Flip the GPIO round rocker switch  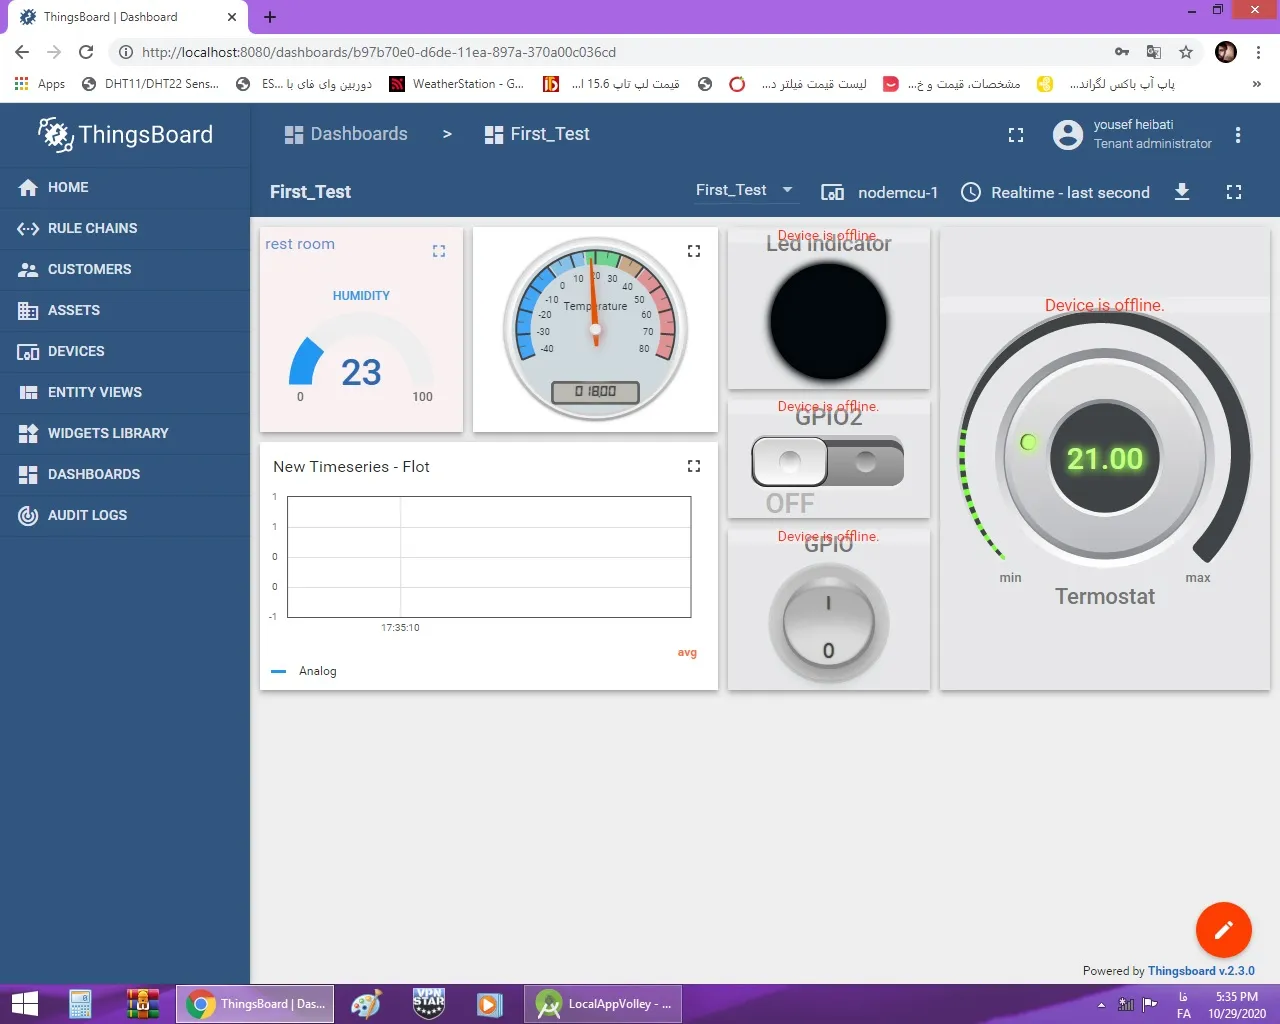pos(828,625)
